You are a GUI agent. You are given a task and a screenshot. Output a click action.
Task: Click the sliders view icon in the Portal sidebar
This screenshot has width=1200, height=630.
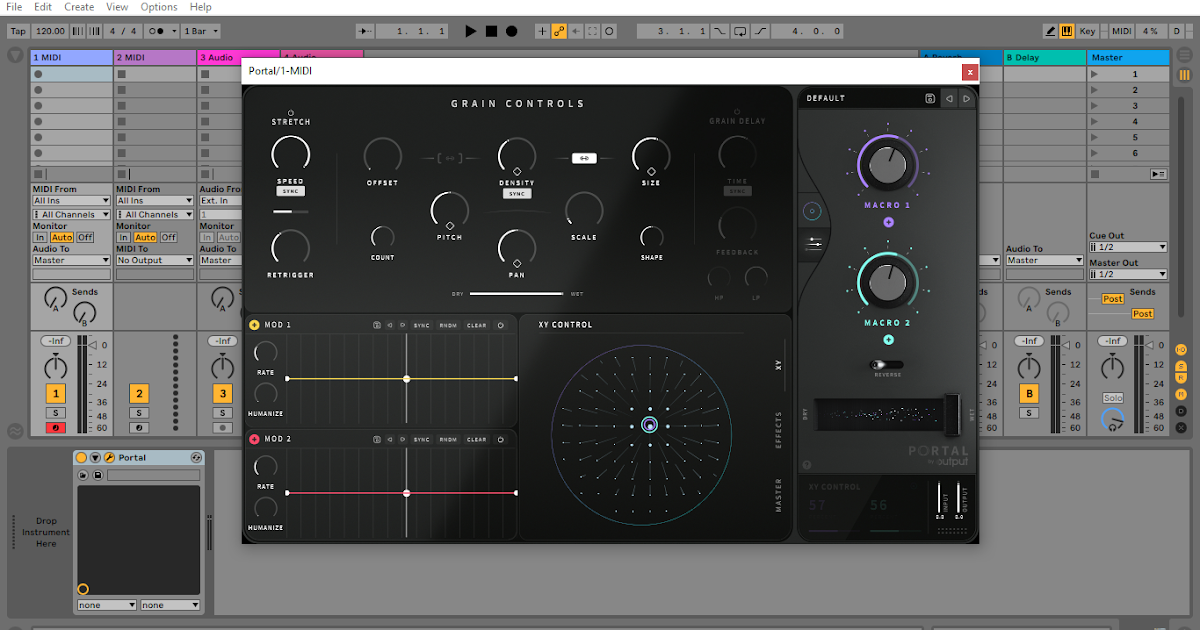[815, 242]
